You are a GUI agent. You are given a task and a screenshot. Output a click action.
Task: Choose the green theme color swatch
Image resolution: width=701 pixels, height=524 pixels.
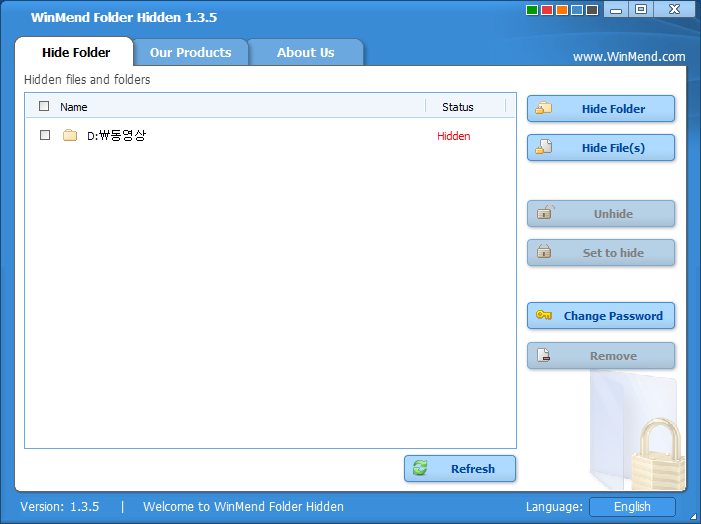click(x=532, y=10)
